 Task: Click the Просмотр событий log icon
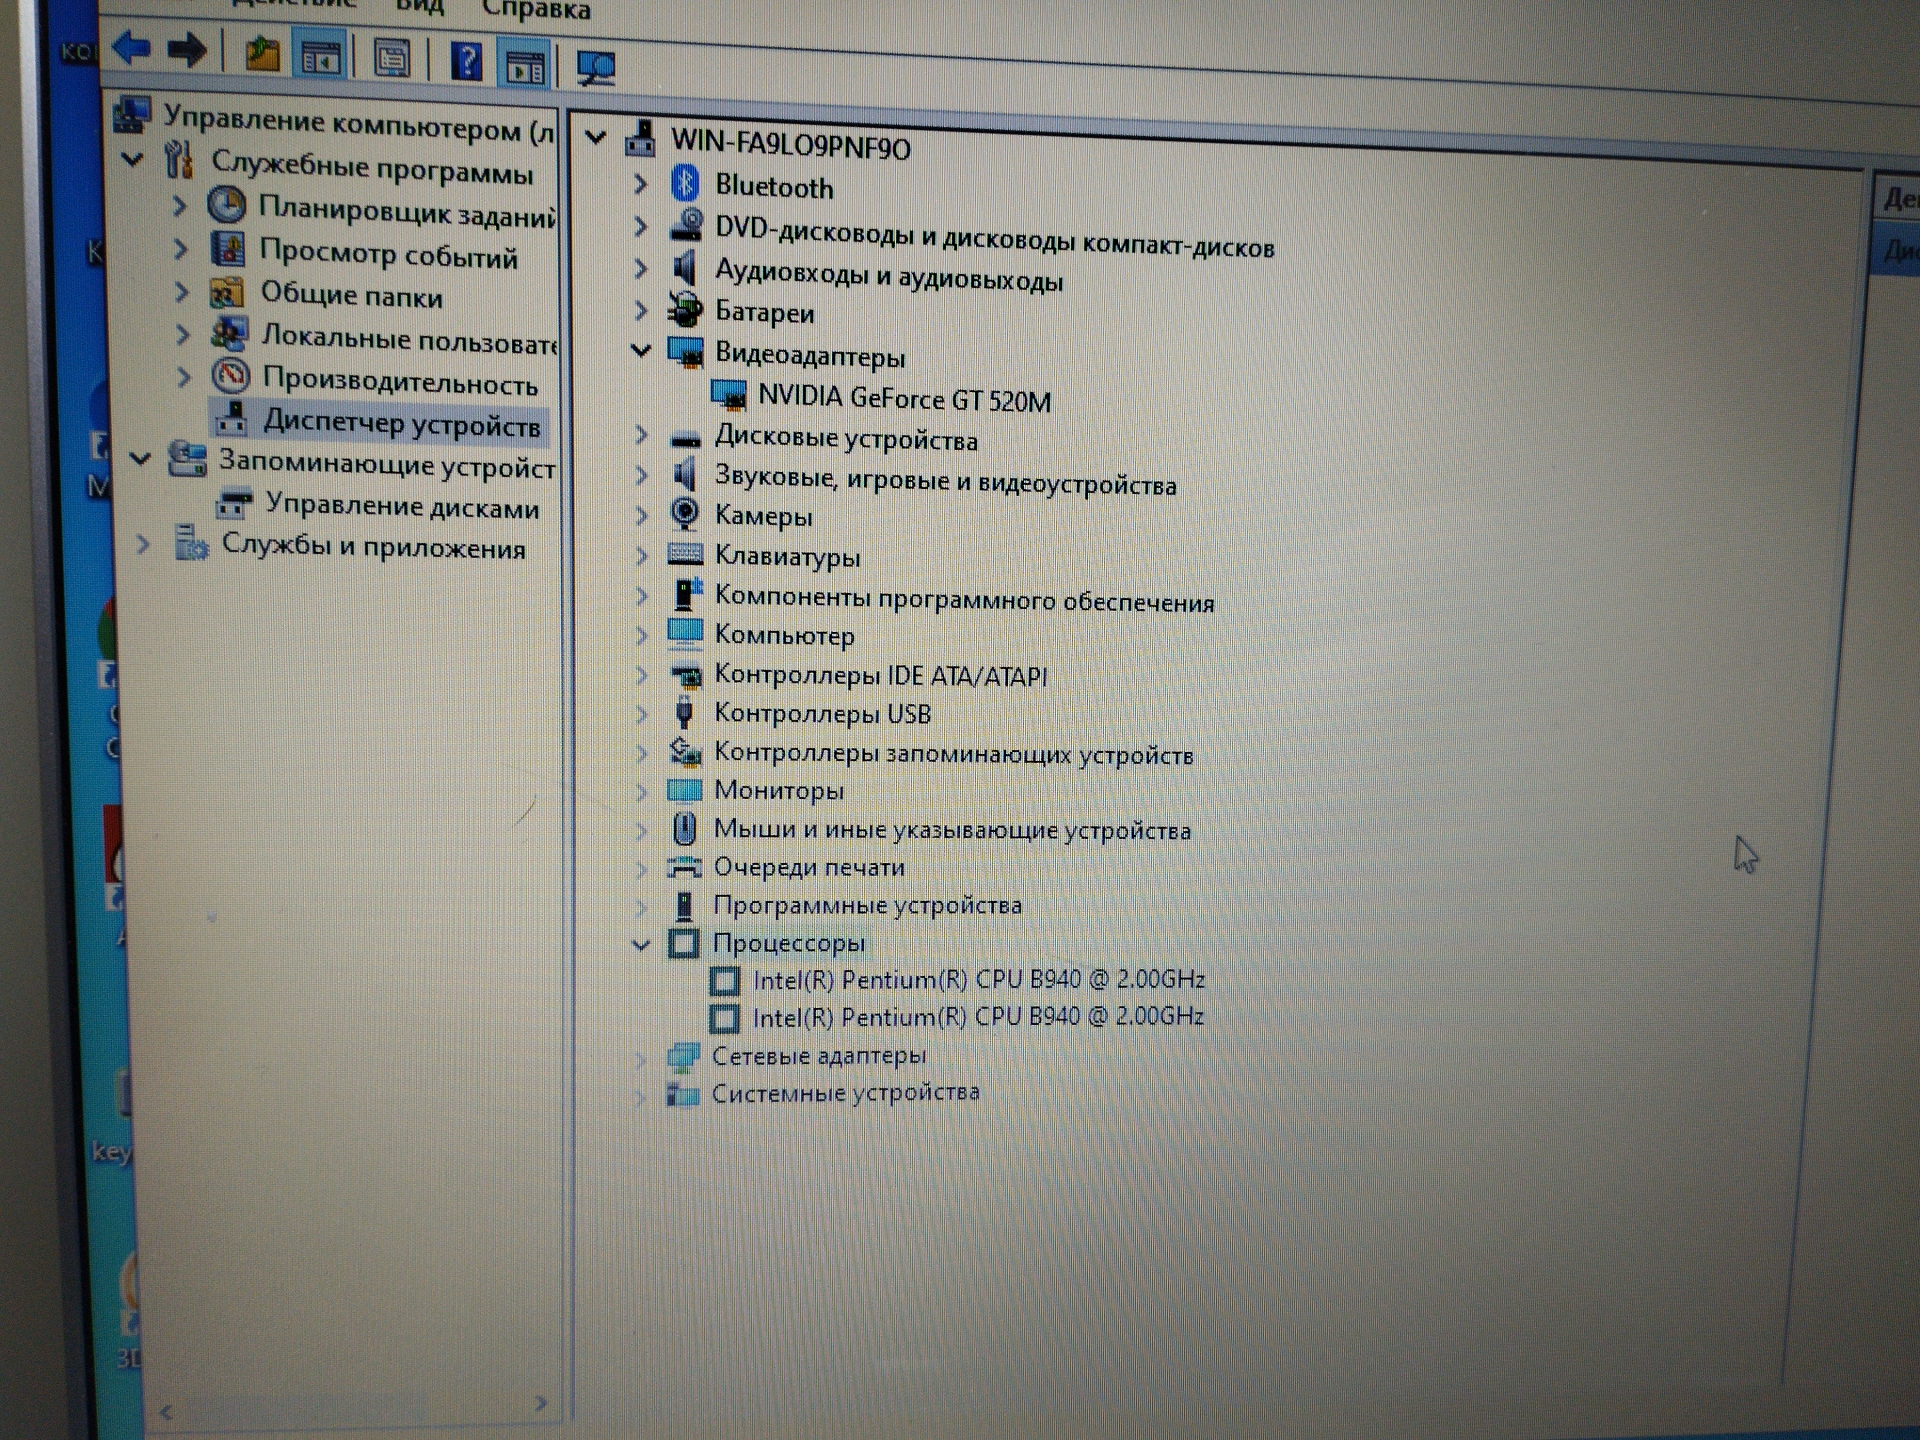coord(228,249)
